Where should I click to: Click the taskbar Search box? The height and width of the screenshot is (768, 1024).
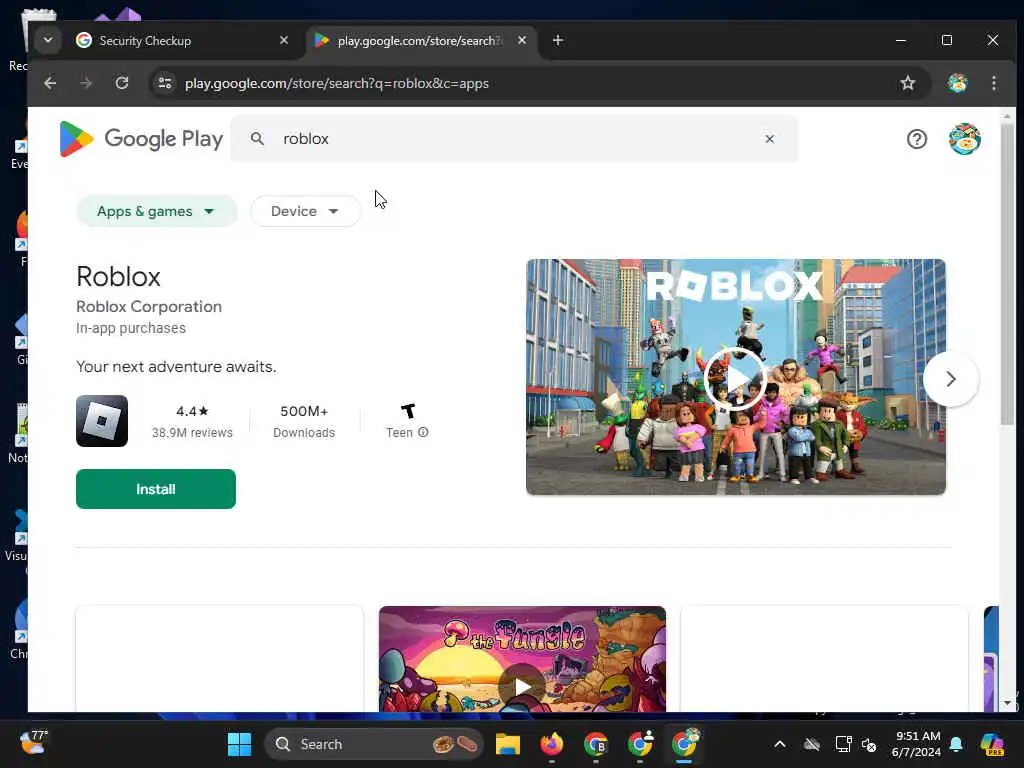(x=374, y=744)
